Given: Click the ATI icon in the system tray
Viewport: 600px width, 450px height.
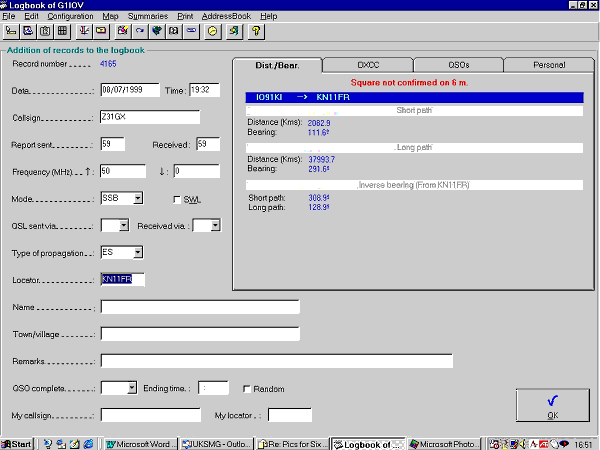Looking at the screenshot, I should tap(543, 444).
